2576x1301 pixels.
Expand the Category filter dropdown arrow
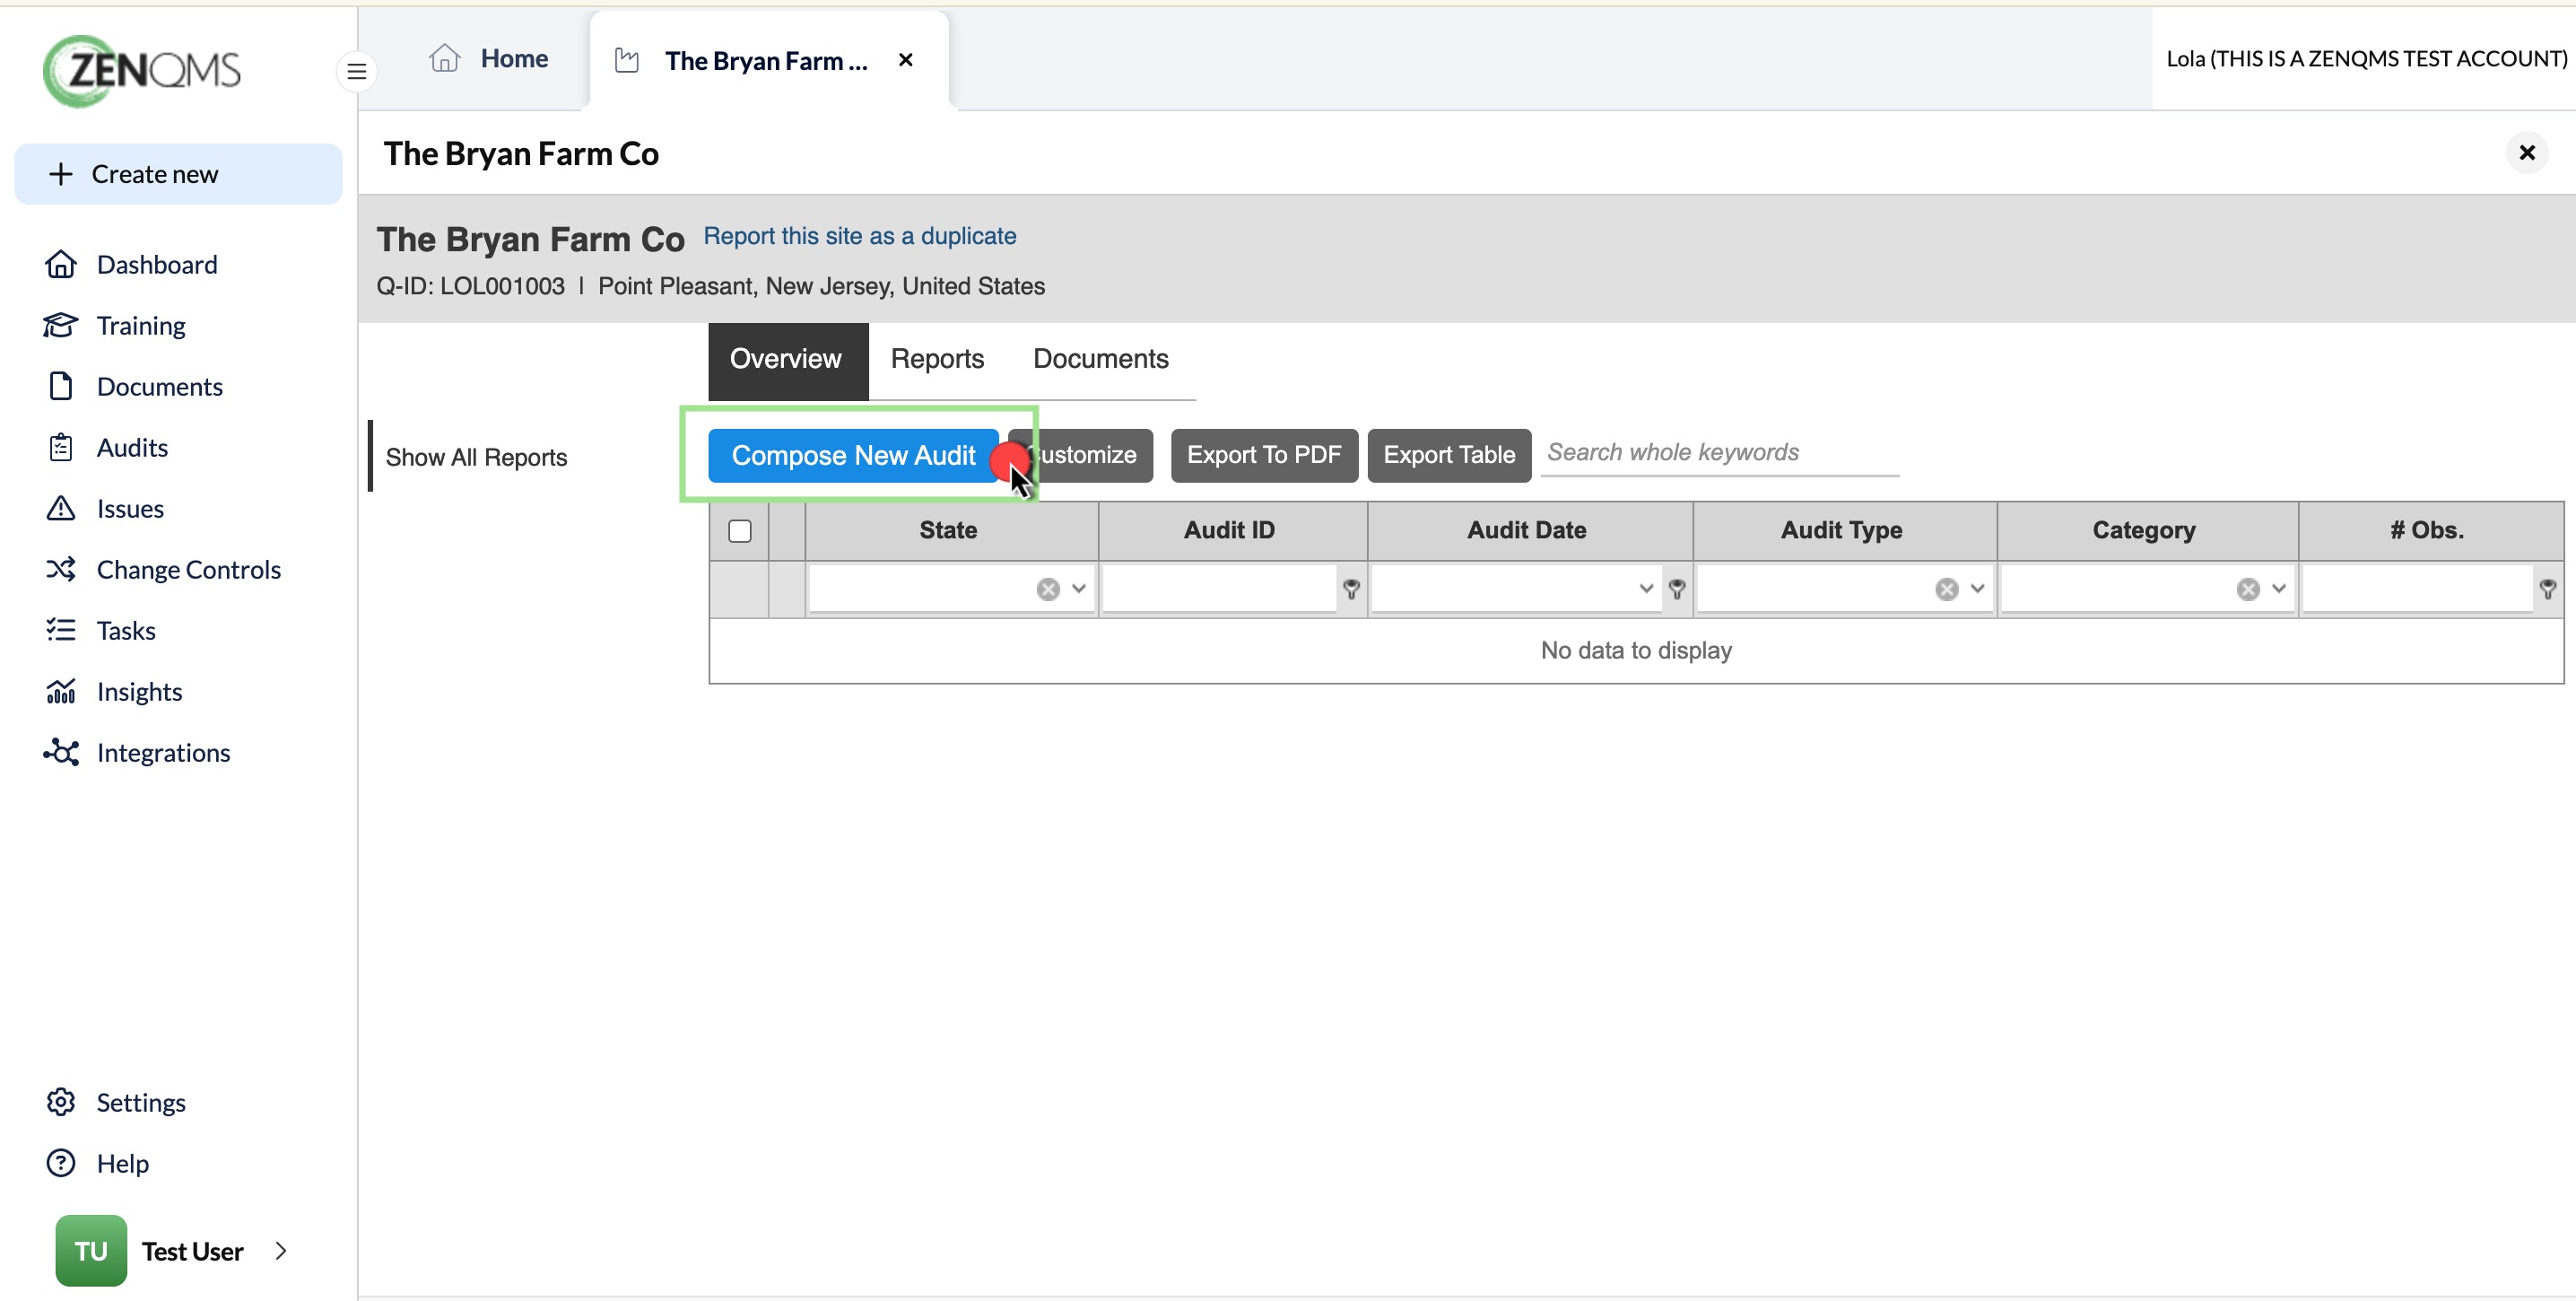pyautogui.click(x=2279, y=589)
